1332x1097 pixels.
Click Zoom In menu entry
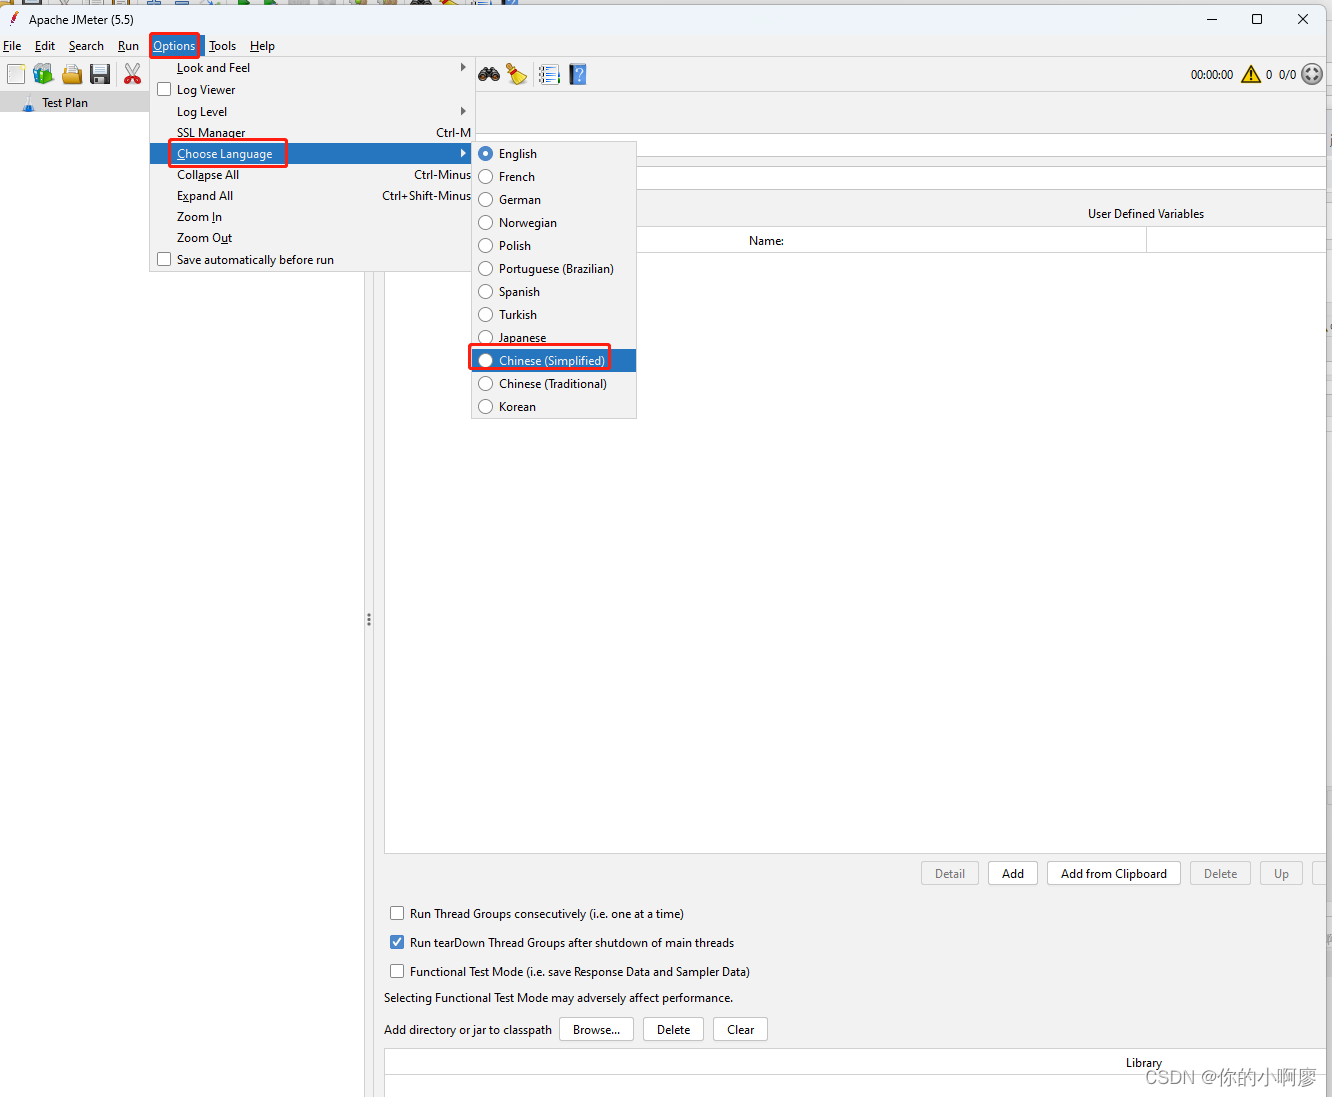point(311,217)
